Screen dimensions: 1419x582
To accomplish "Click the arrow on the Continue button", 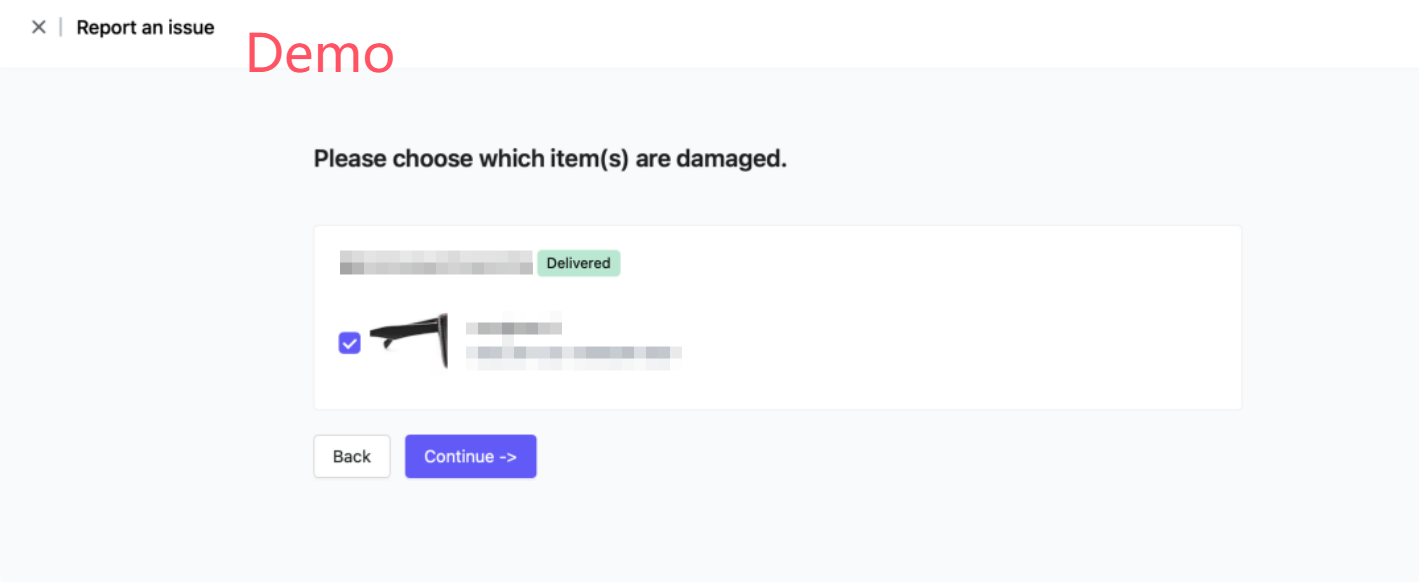I will 508,456.
